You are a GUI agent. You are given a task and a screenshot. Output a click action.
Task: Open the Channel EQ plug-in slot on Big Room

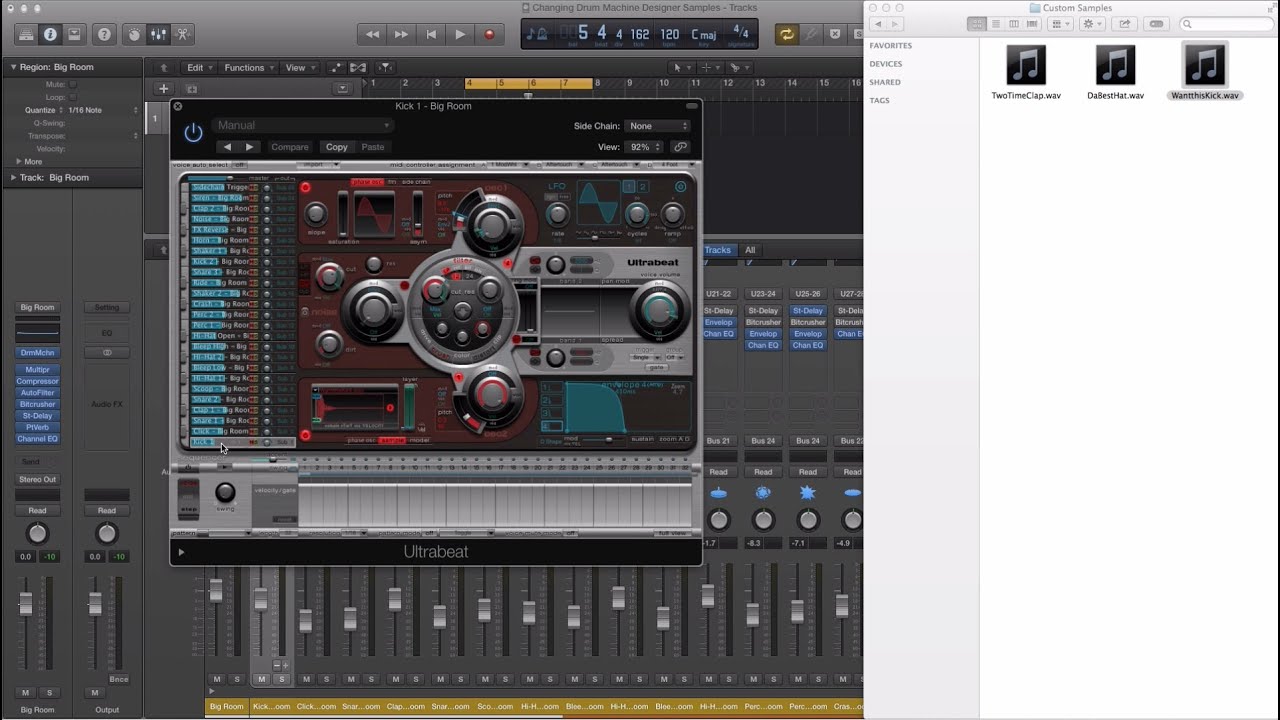point(37,439)
